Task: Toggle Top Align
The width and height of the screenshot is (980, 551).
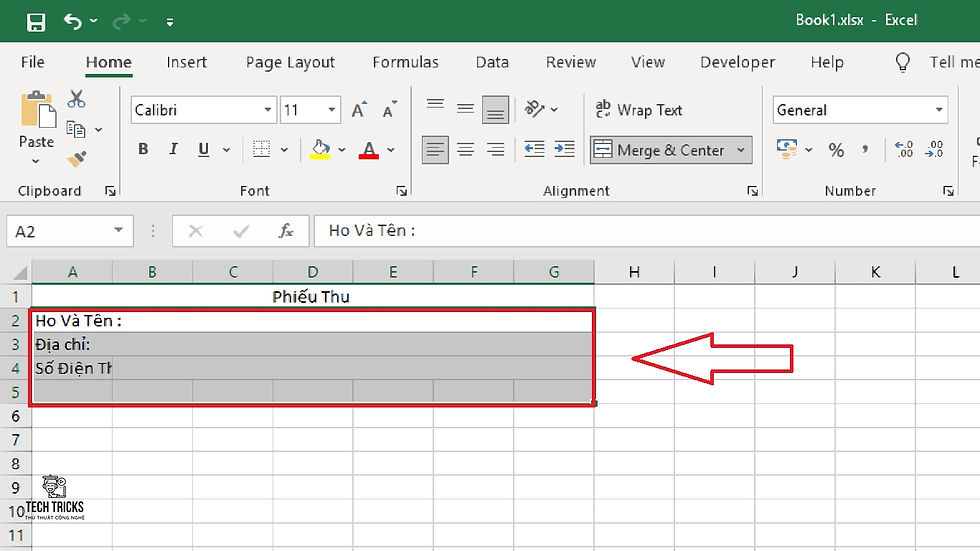Action: [x=436, y=106]
